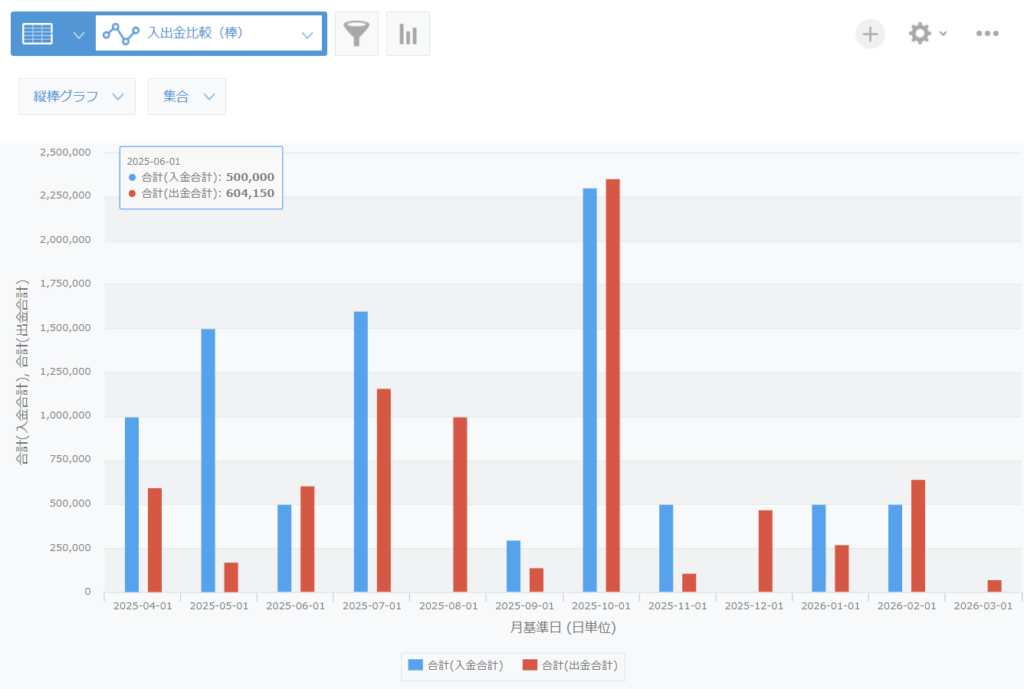Click the red legend color swatch
Image resolution: width=1024 pixels, height=689 pixels.
530,665
